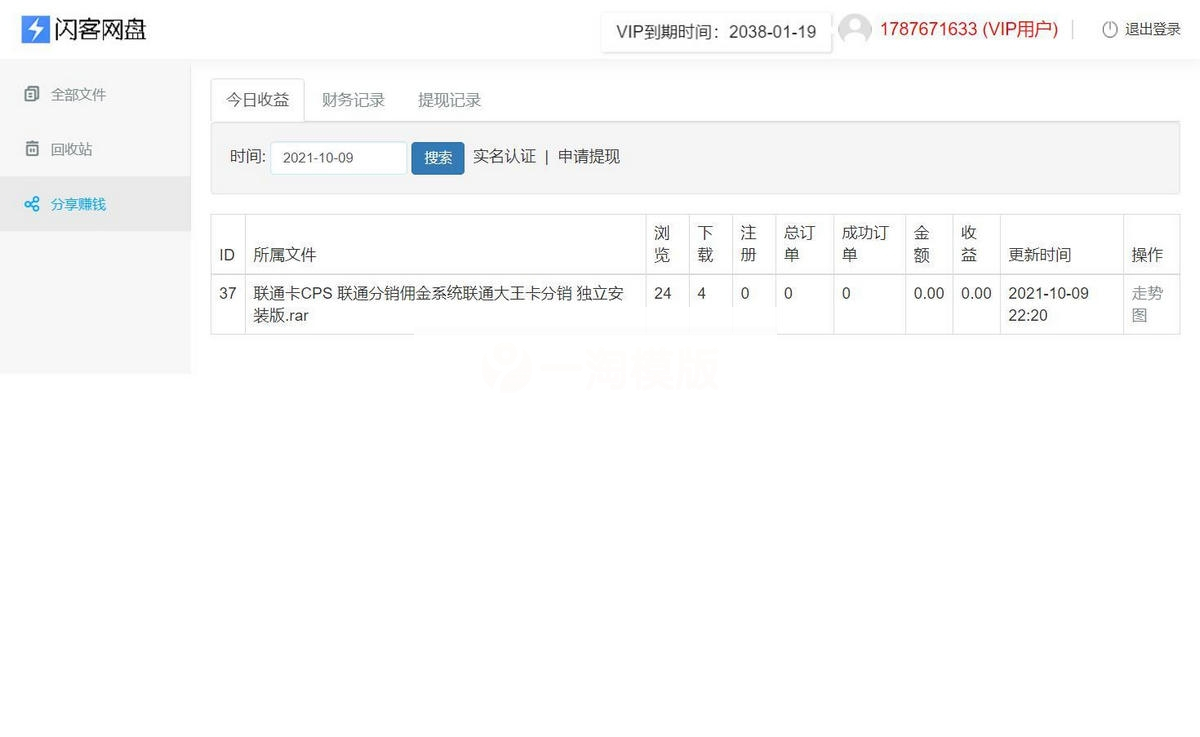Open the 回收站 trash bin icon
Image resolution: width=1200 pixels, height=737 pixels.
point(31,149)
